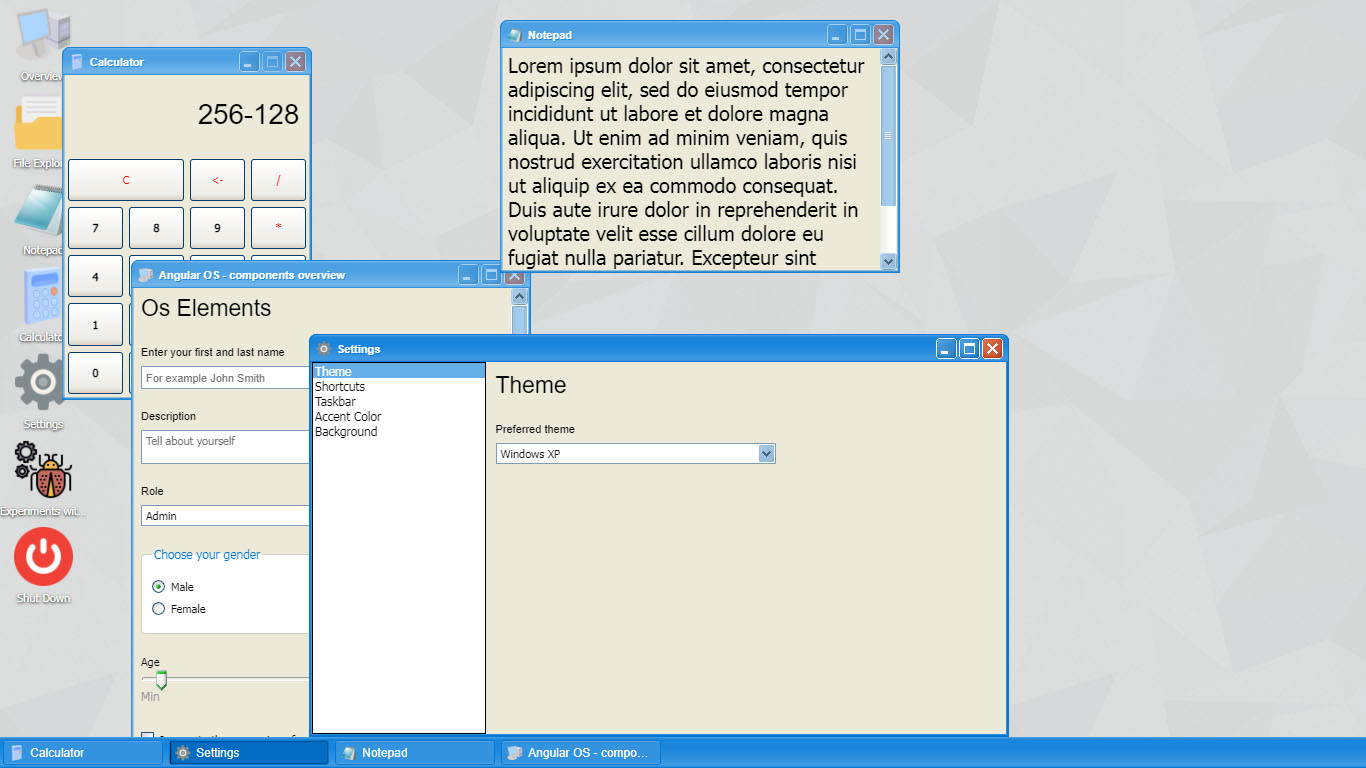Viewport: 1366px width, 768px height.
Task: Open the Role dropdown showing Admin
Action: click(224, 515)
